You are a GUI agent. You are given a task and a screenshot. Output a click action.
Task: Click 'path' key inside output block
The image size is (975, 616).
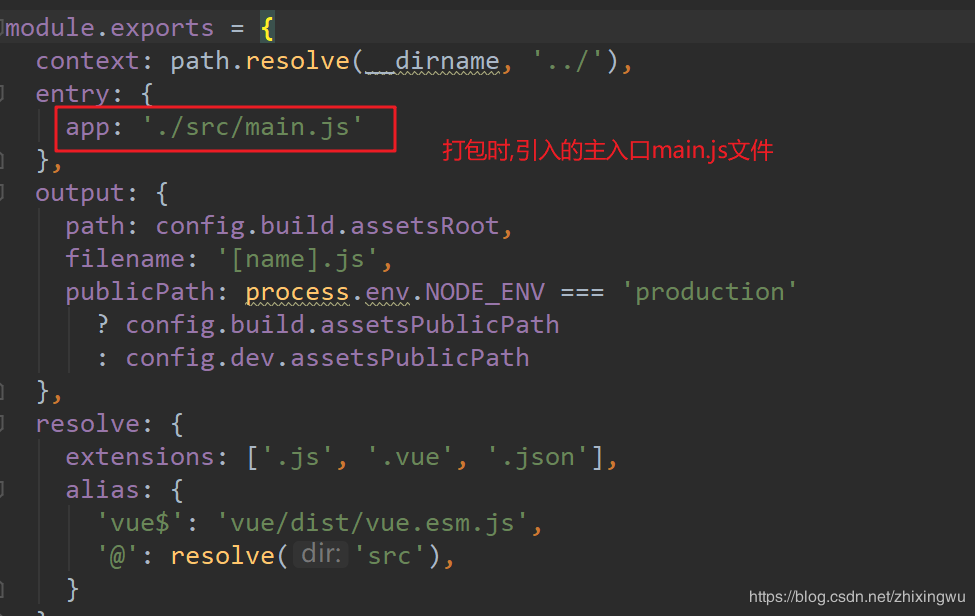95,226
